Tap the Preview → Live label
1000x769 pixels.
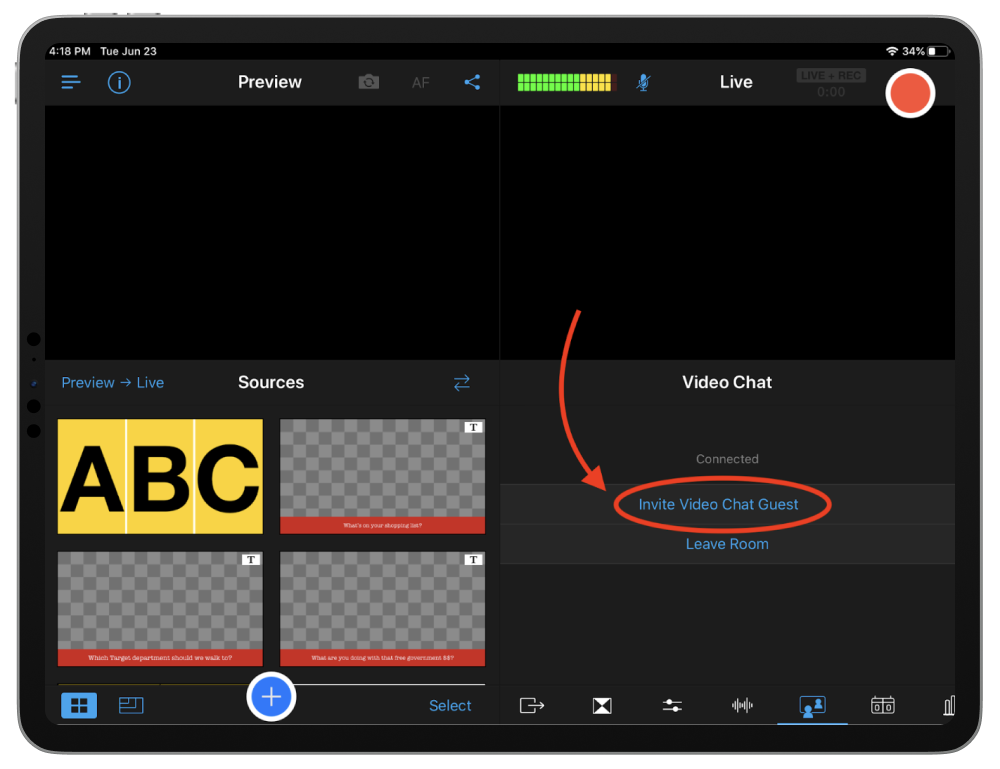(112, 383)
